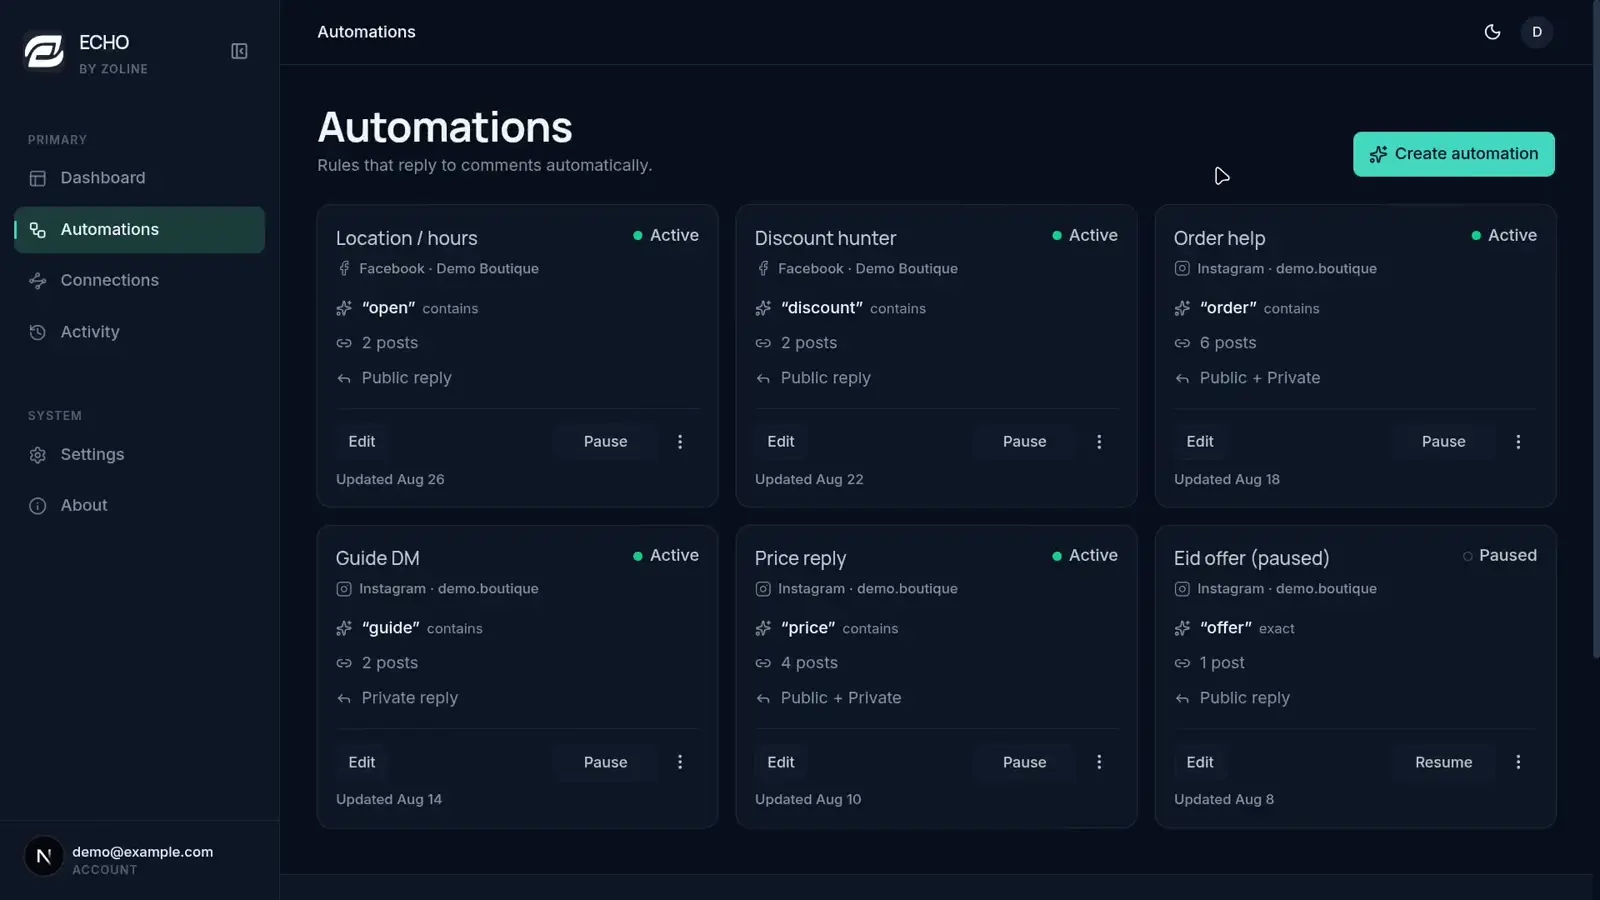Edit the Guide DM automation

tap(362, 762)
